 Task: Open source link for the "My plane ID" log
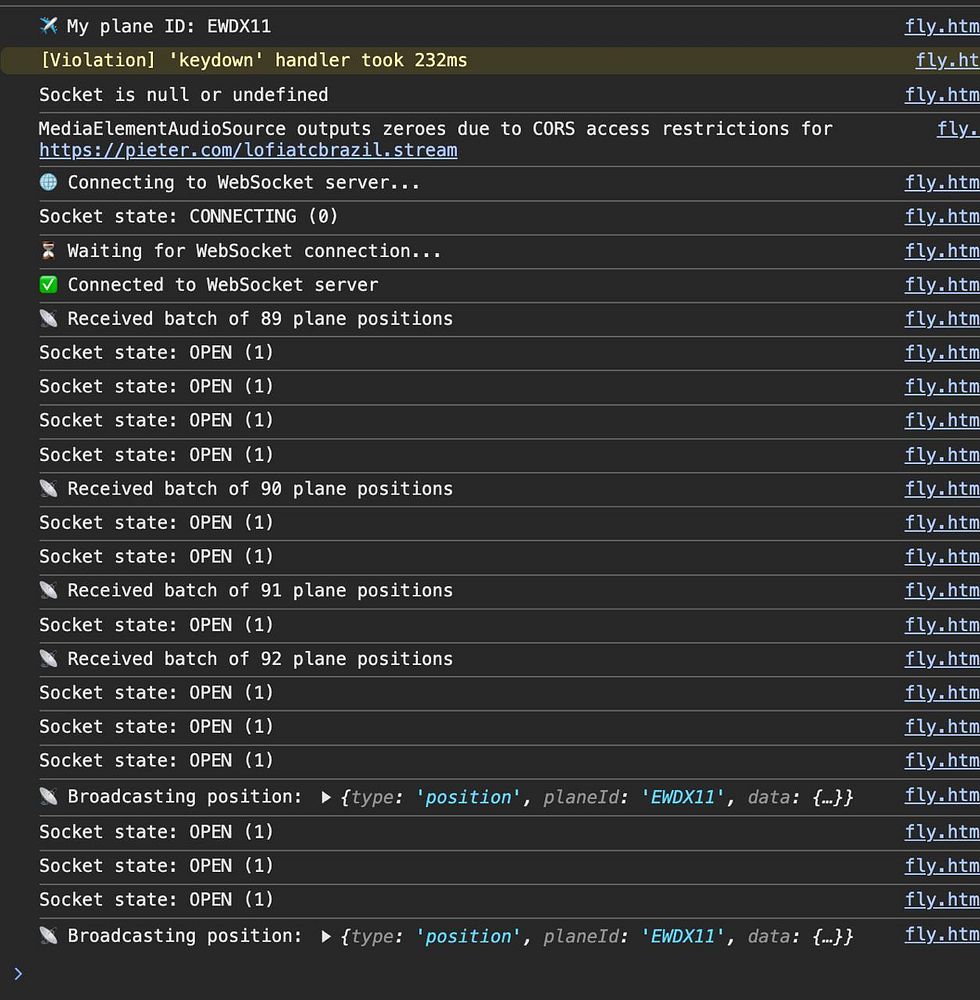[x=942, y=26]
